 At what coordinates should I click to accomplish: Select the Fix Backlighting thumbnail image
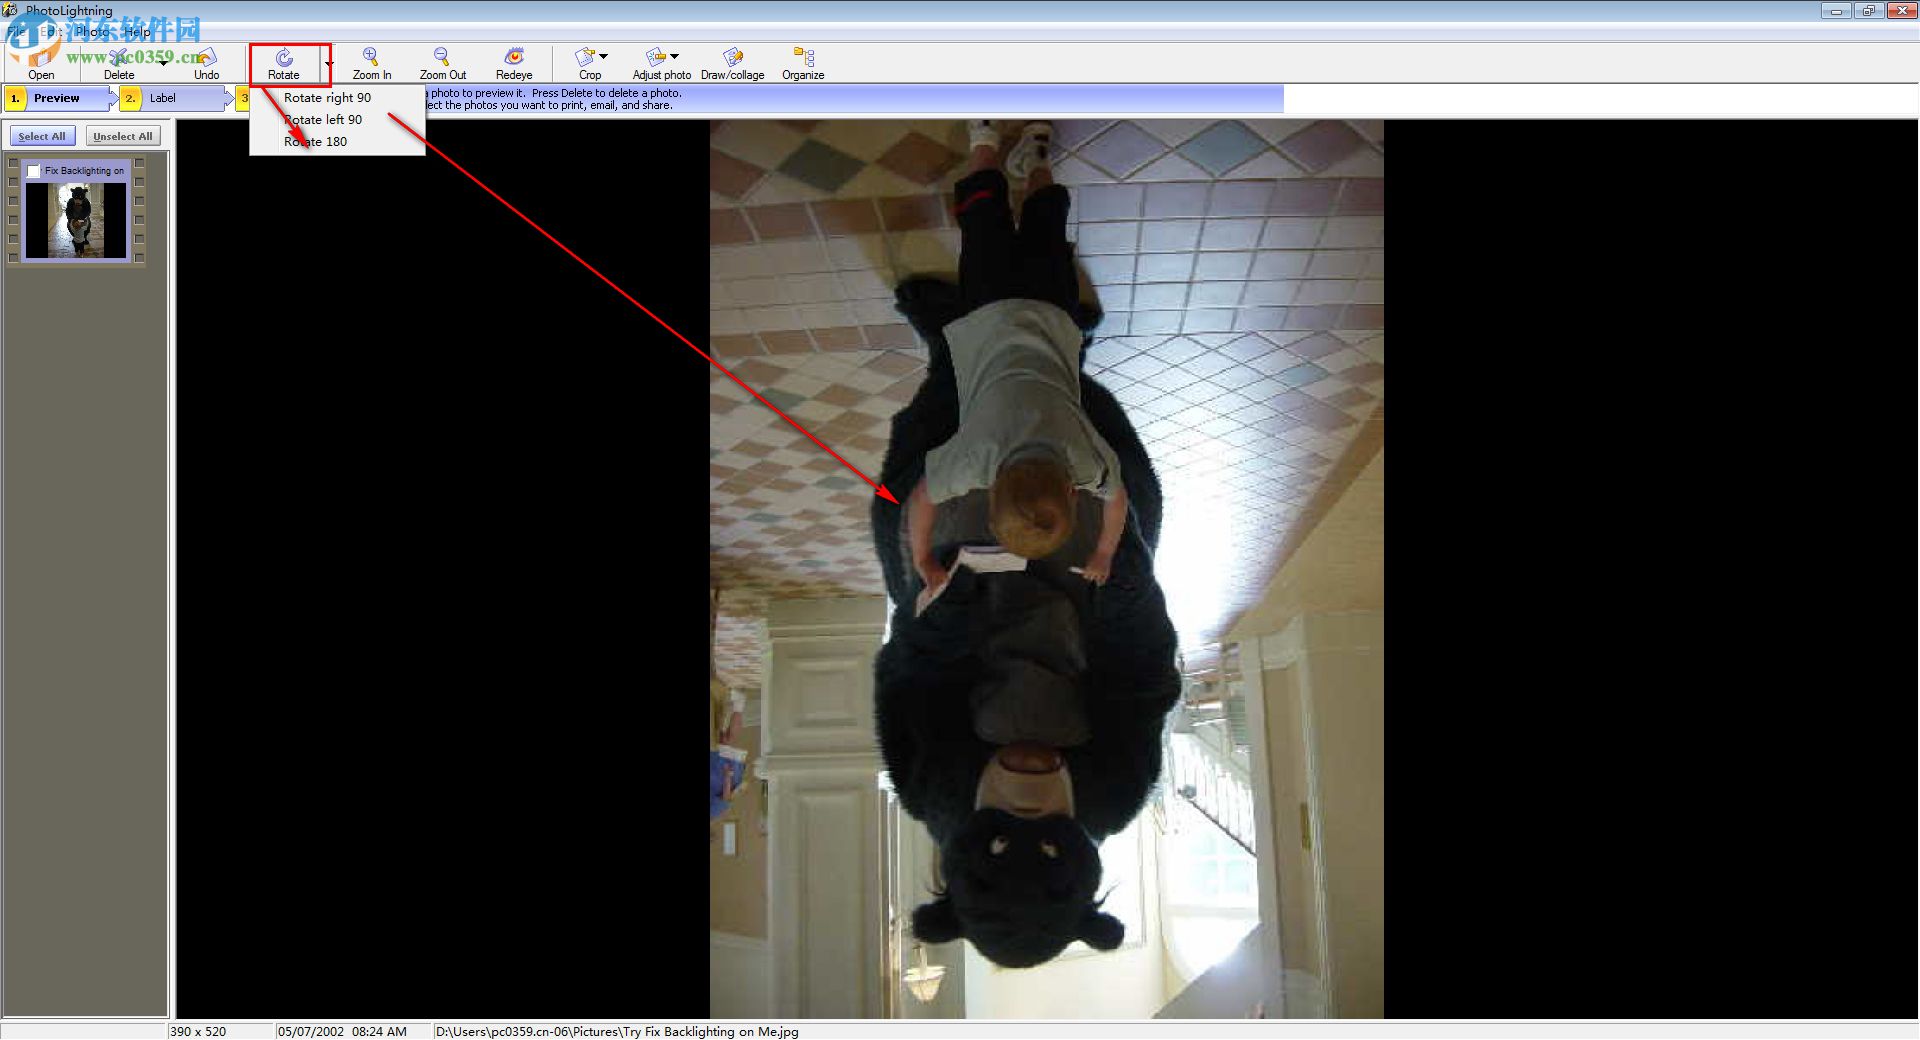point(76,220)
